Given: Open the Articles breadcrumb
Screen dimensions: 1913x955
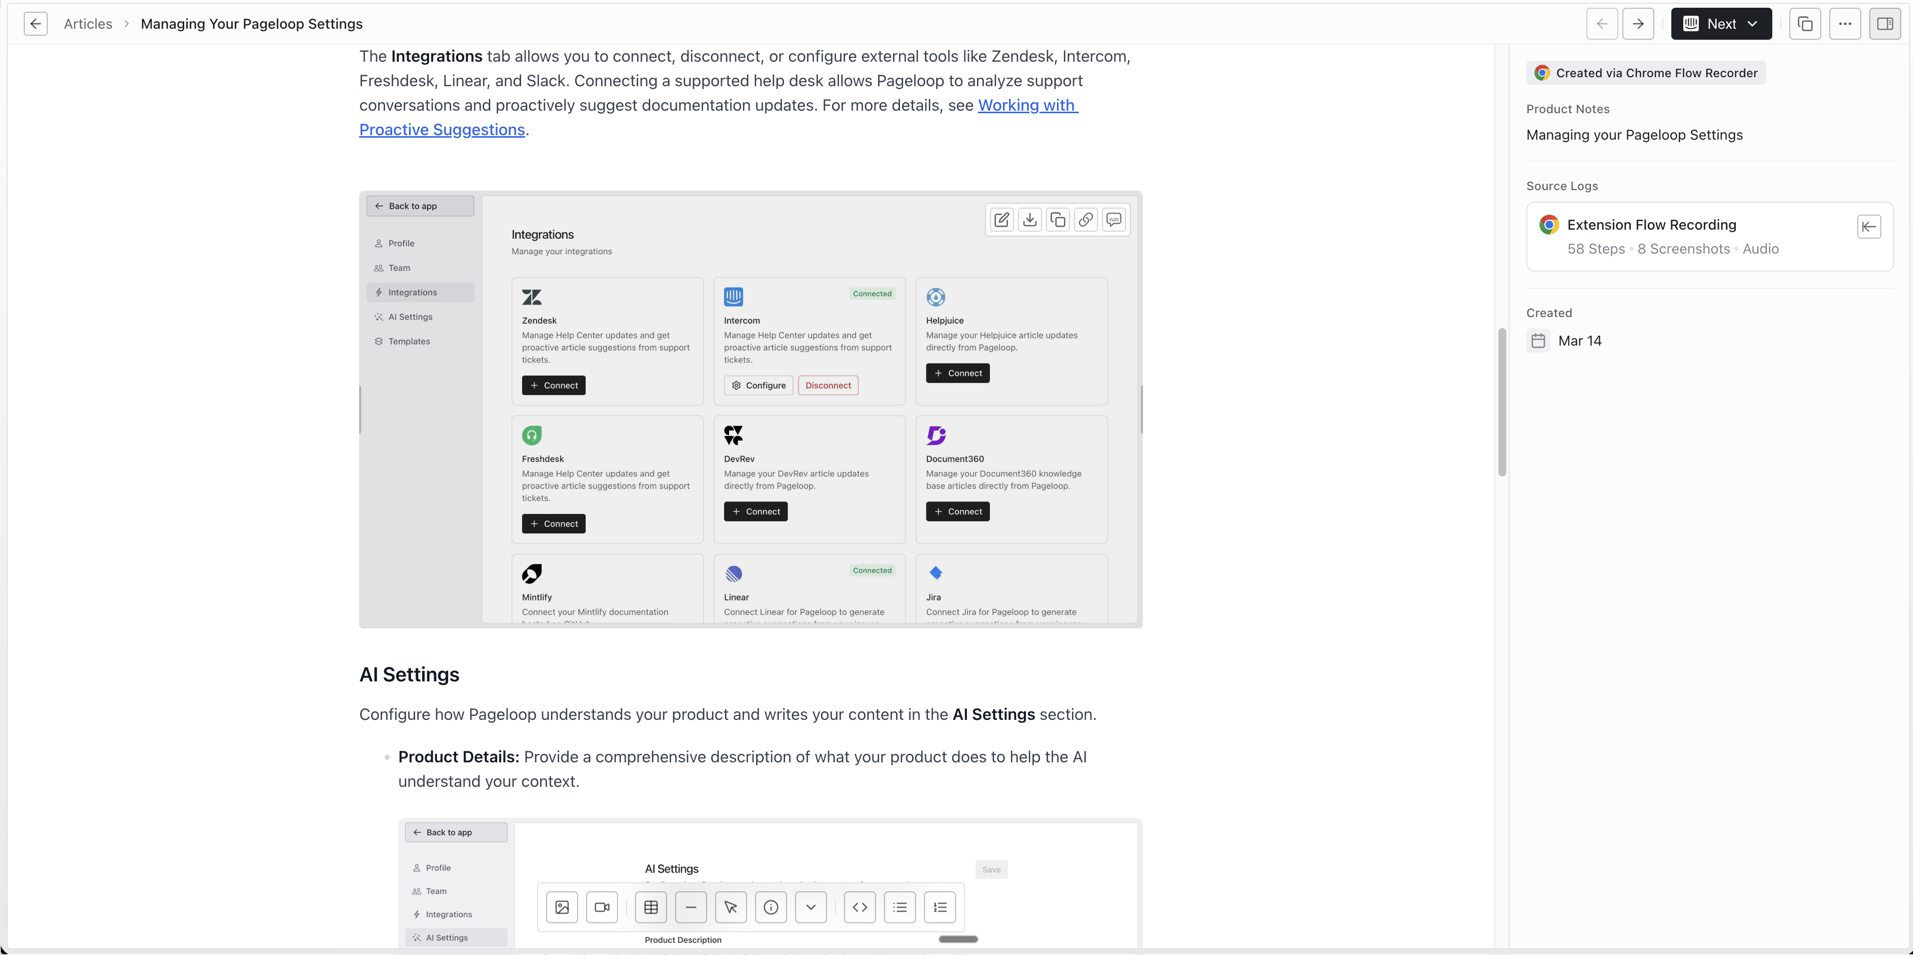Looking at the screenshot, I should (88, 24).
